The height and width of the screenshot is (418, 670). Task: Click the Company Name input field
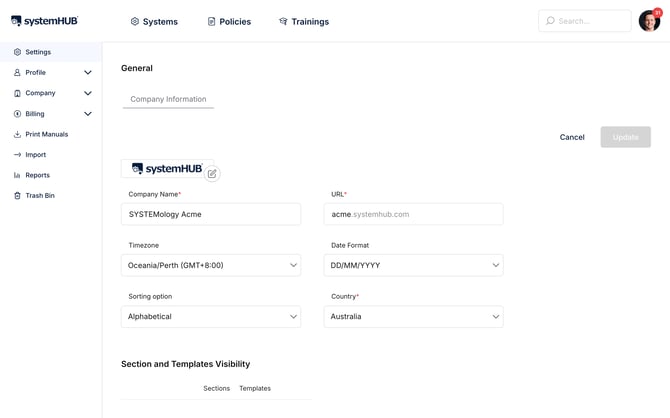[x=211, y=214]
